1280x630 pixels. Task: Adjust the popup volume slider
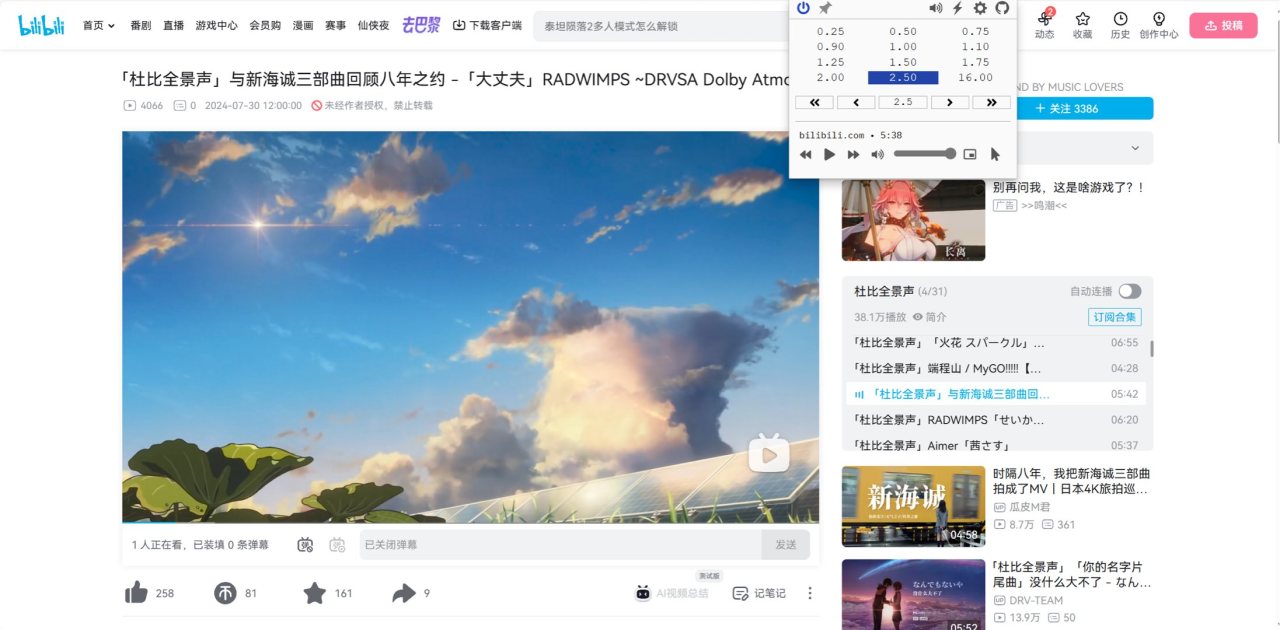point(924,154)
